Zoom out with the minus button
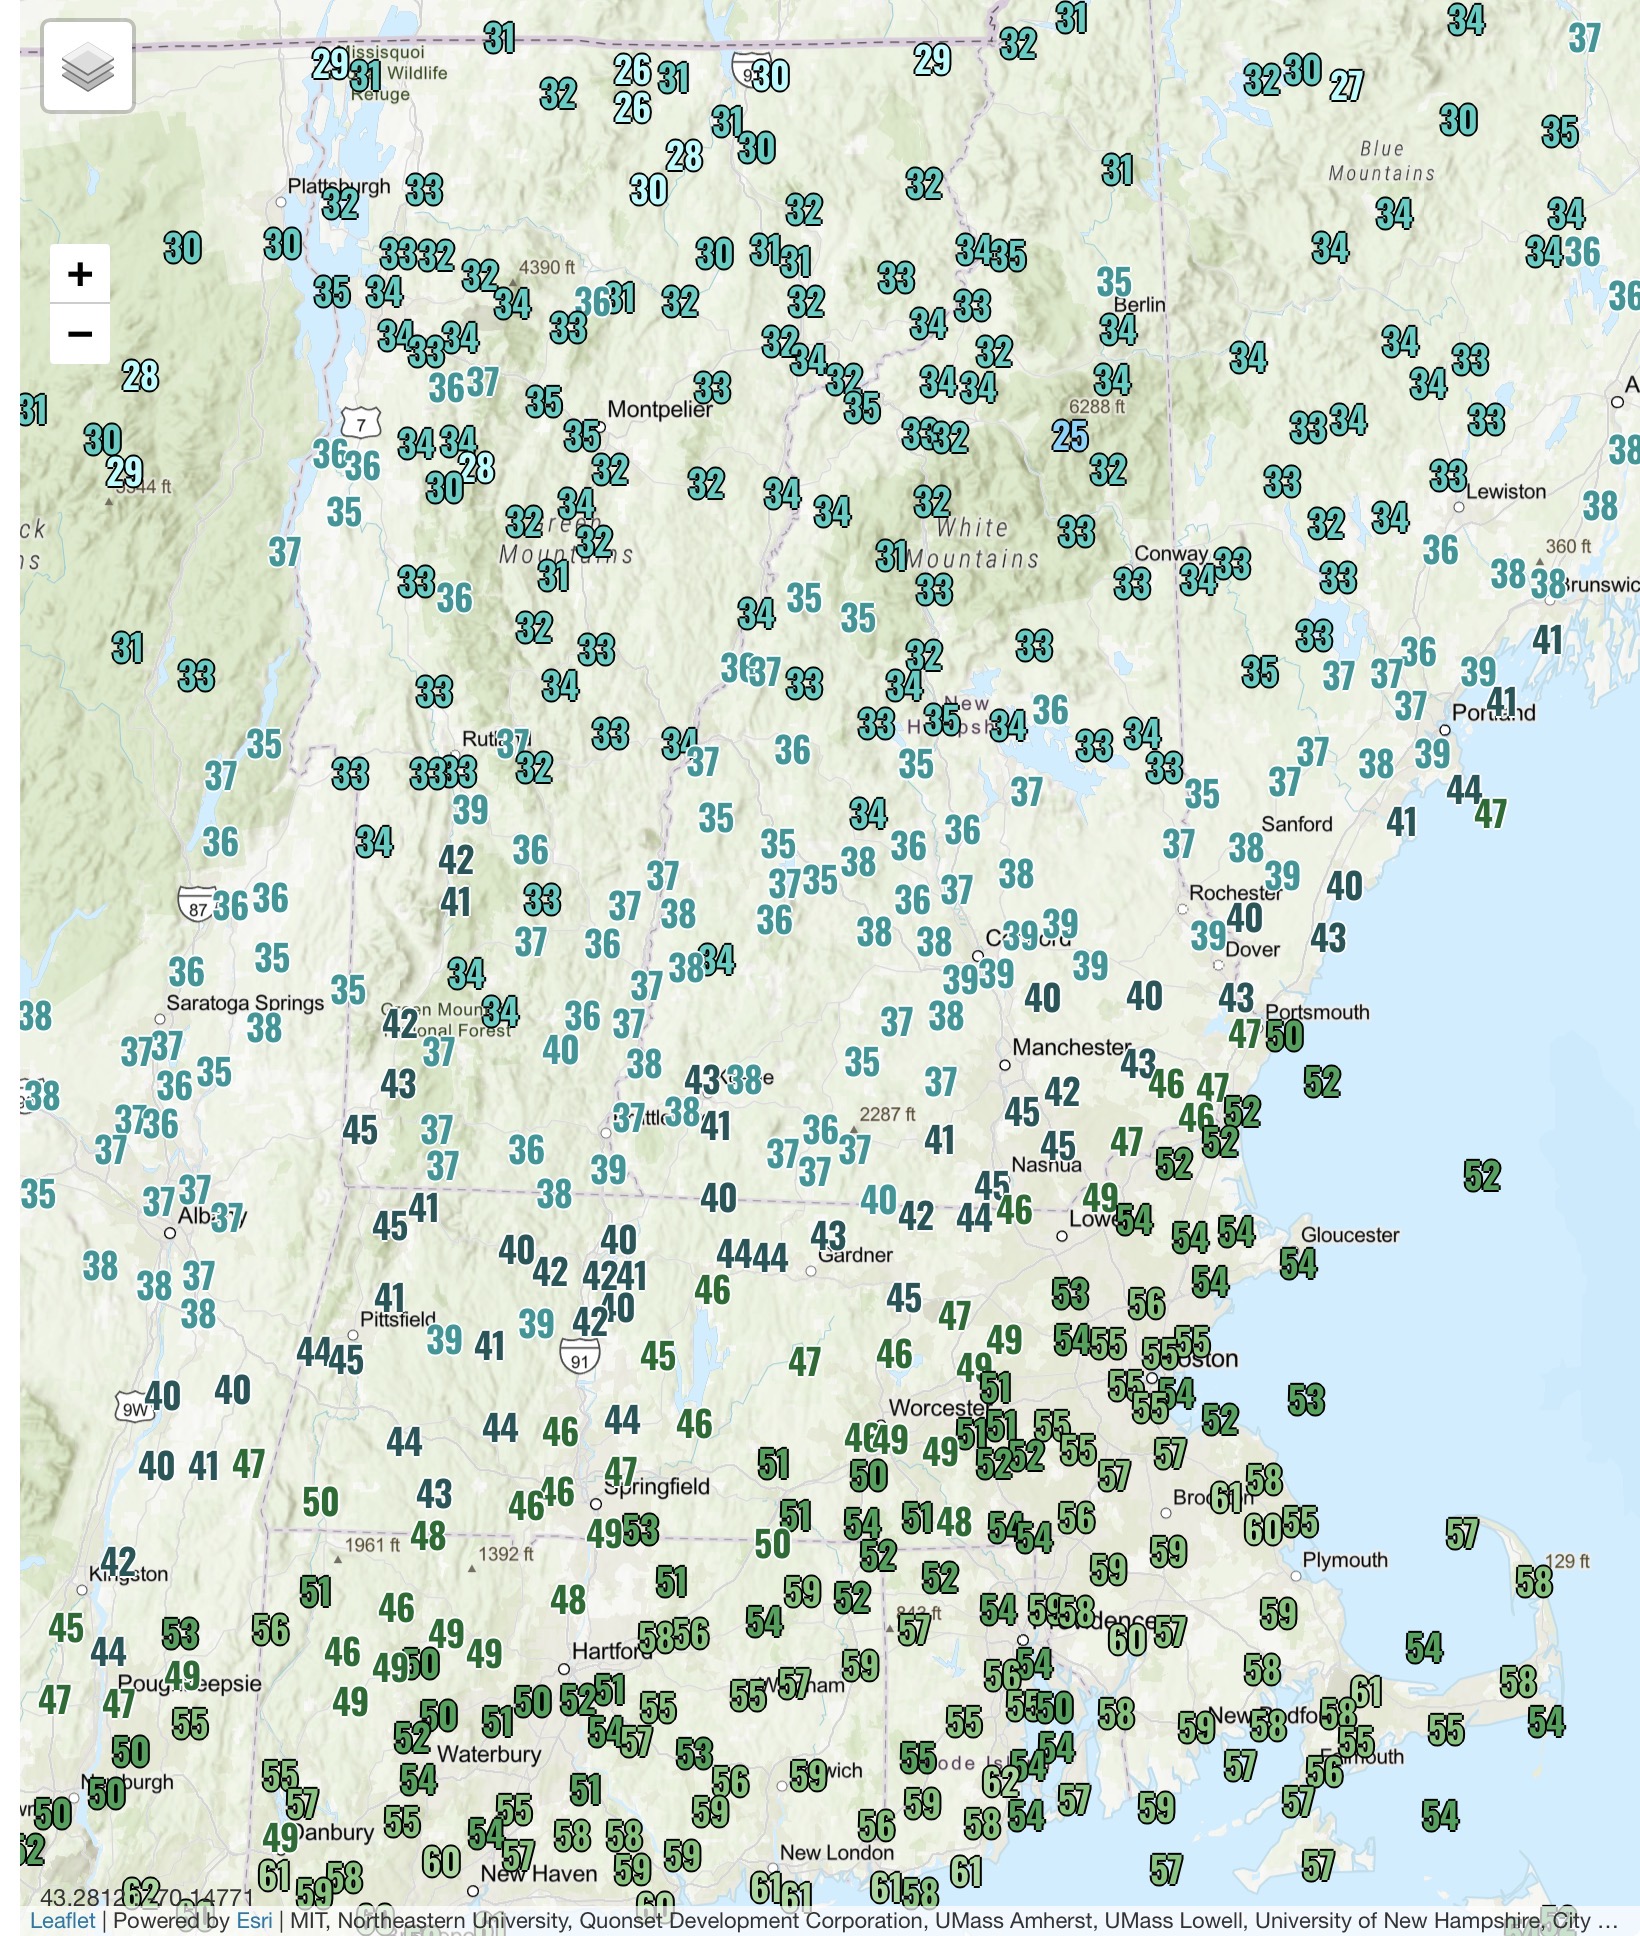Screen dimensions: 1640x1936 pyautogui.click(x=80, y=334)
